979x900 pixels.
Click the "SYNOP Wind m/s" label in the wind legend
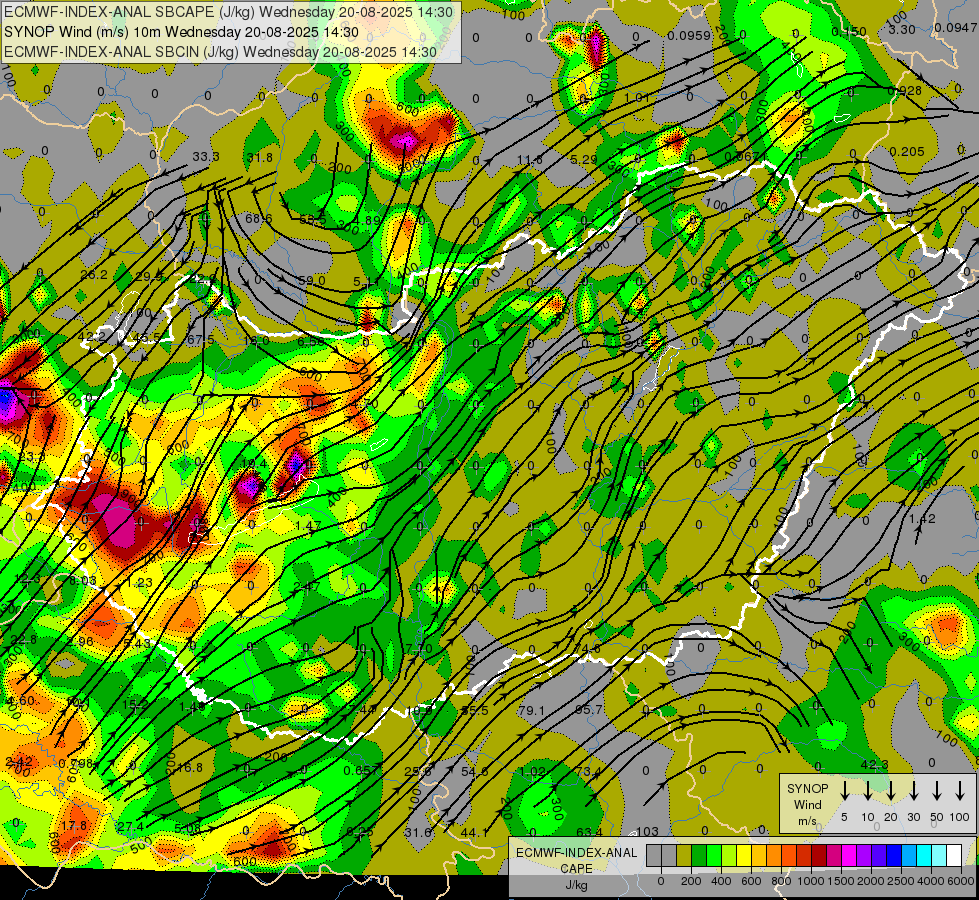[807, 804]
